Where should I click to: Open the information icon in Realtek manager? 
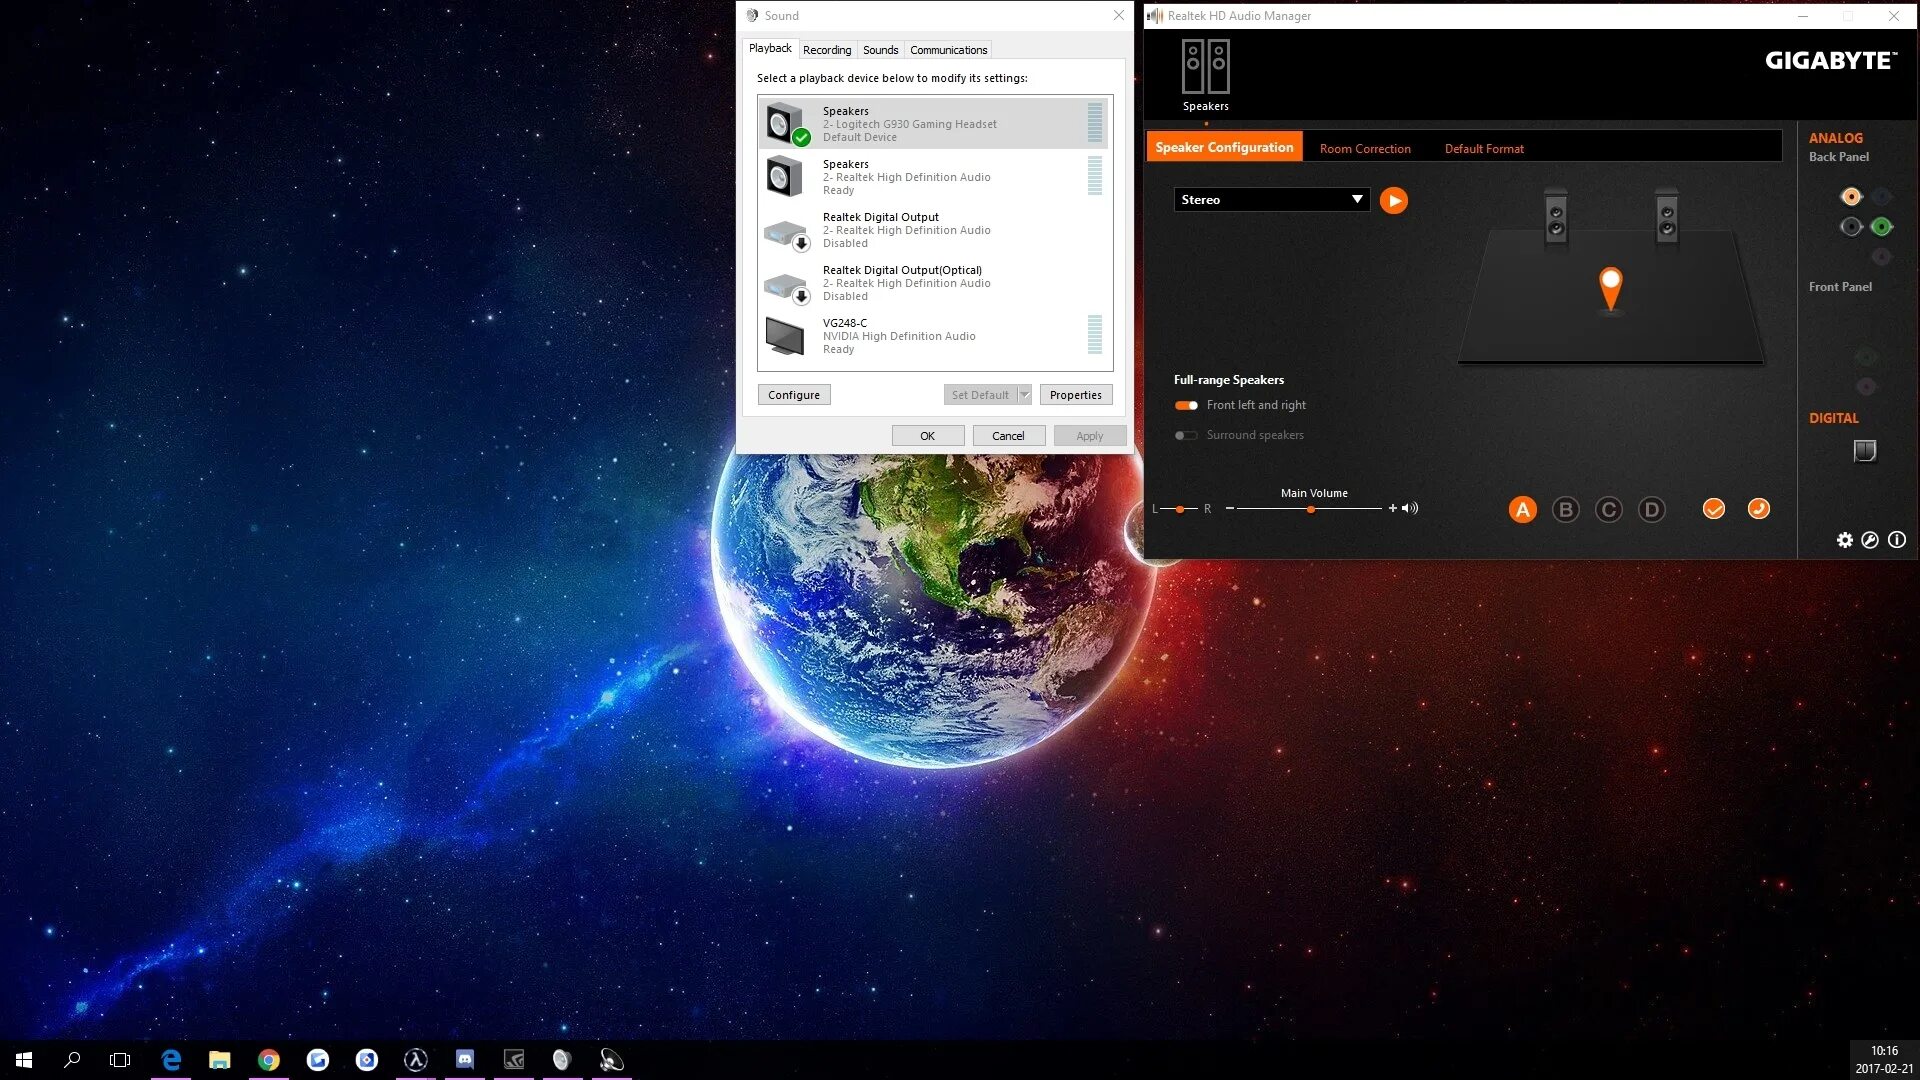1896,540
